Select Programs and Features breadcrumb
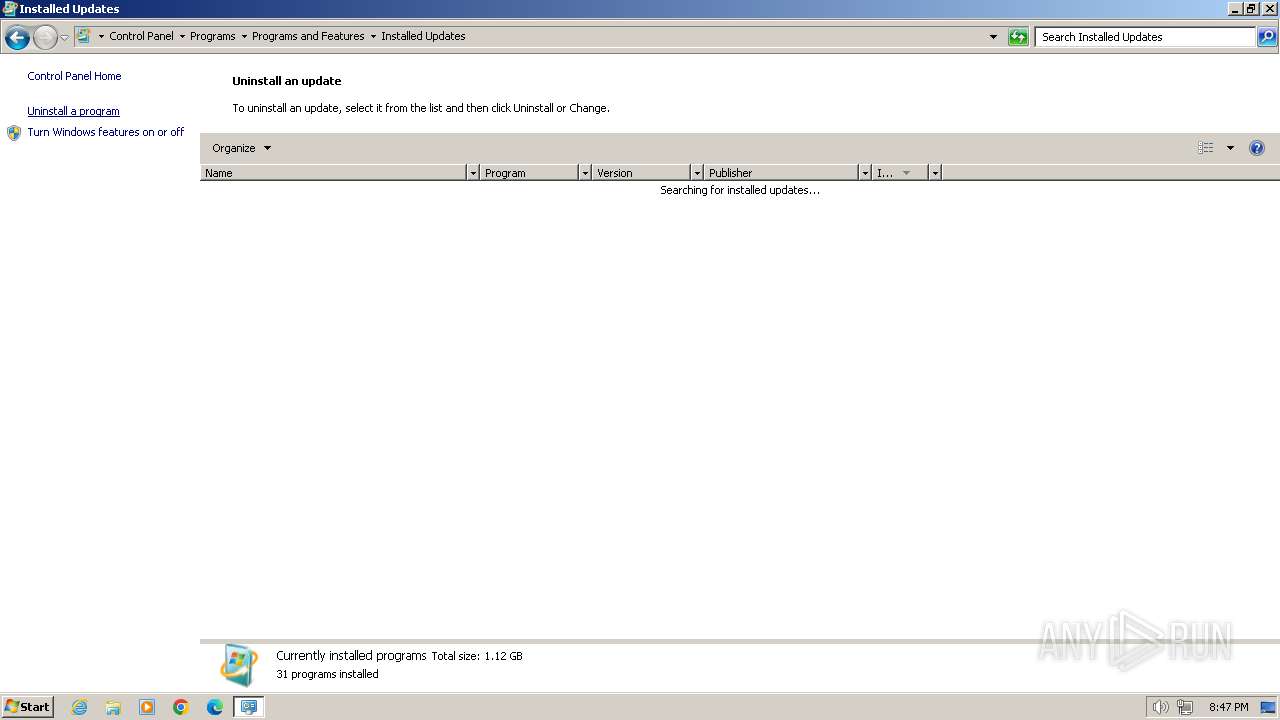This screenshot has height=720, width=1280. tap(308, 36)
